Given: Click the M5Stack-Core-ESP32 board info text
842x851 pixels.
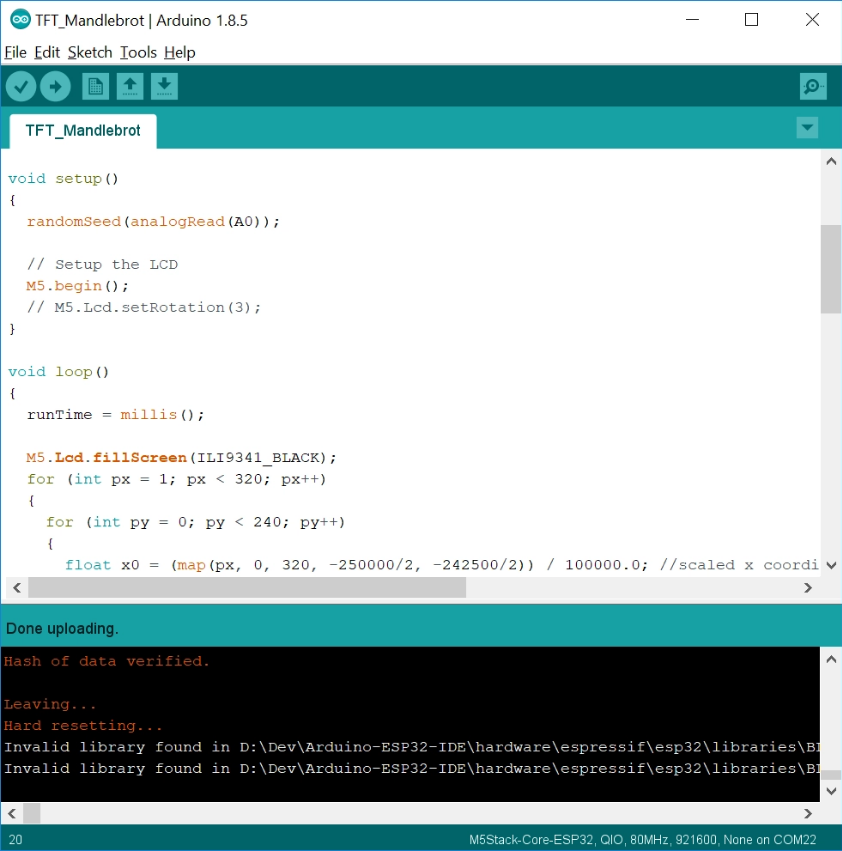Looking at the screenshot, I should [642, 840].
